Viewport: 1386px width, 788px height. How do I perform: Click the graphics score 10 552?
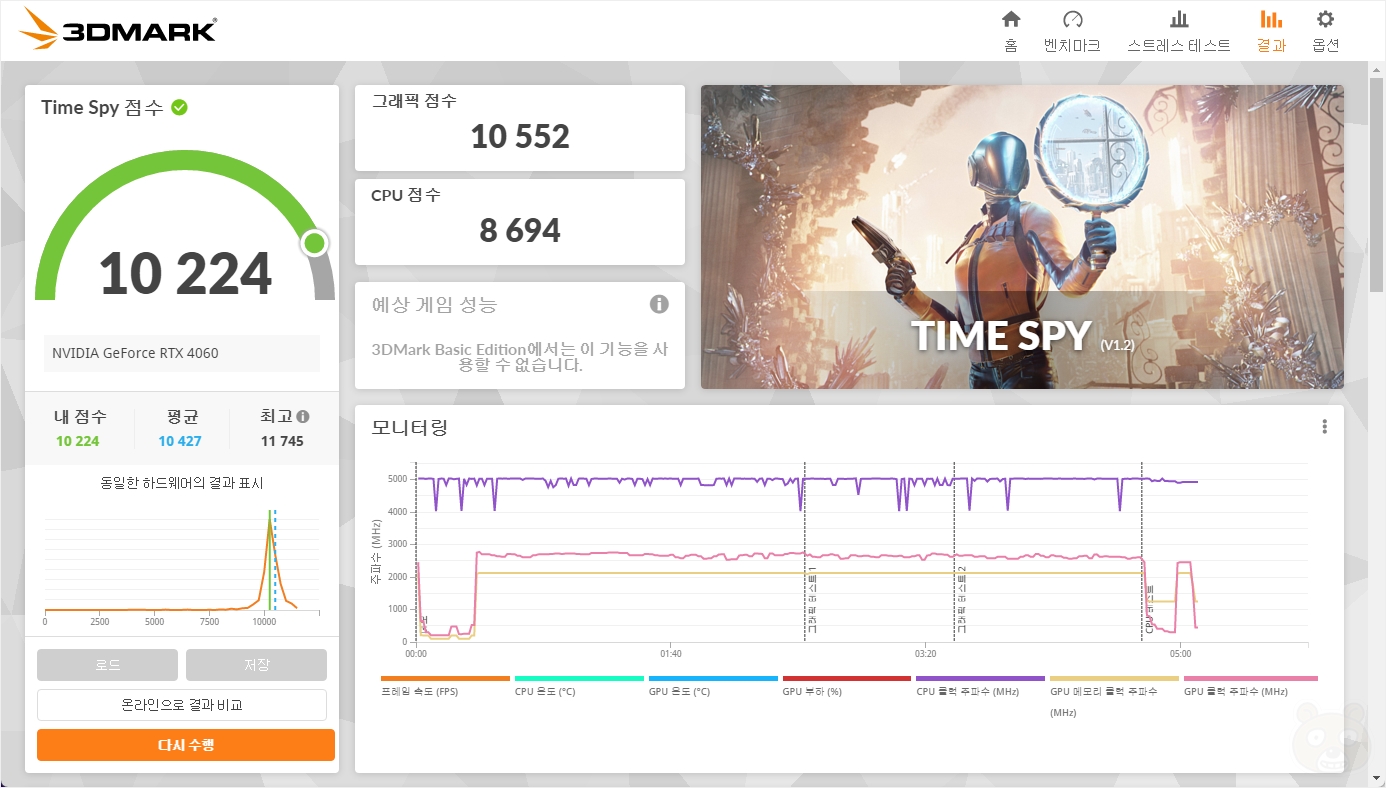520,136
